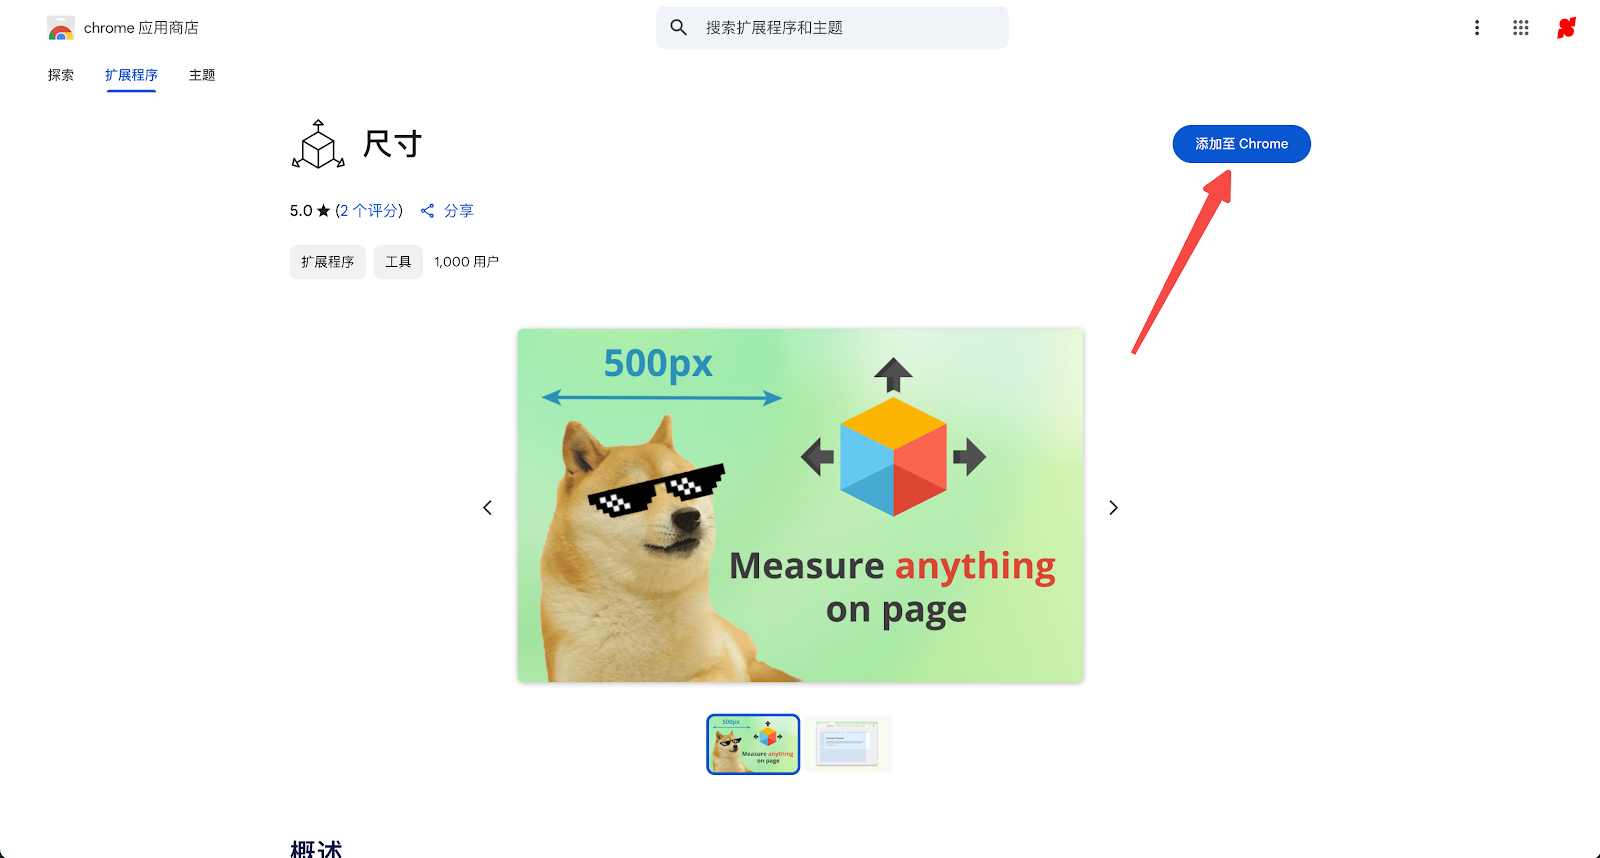Screen dimensions: 1600x858
Task: Click the chrome 应用商店 title
Action: coord(141,28)
